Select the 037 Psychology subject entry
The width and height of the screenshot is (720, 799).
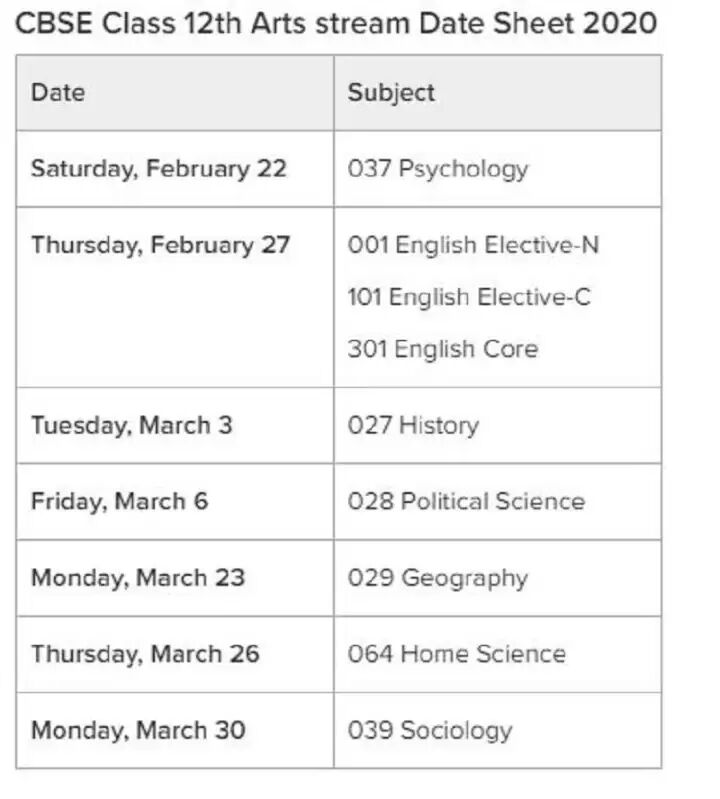click(437, 168)
